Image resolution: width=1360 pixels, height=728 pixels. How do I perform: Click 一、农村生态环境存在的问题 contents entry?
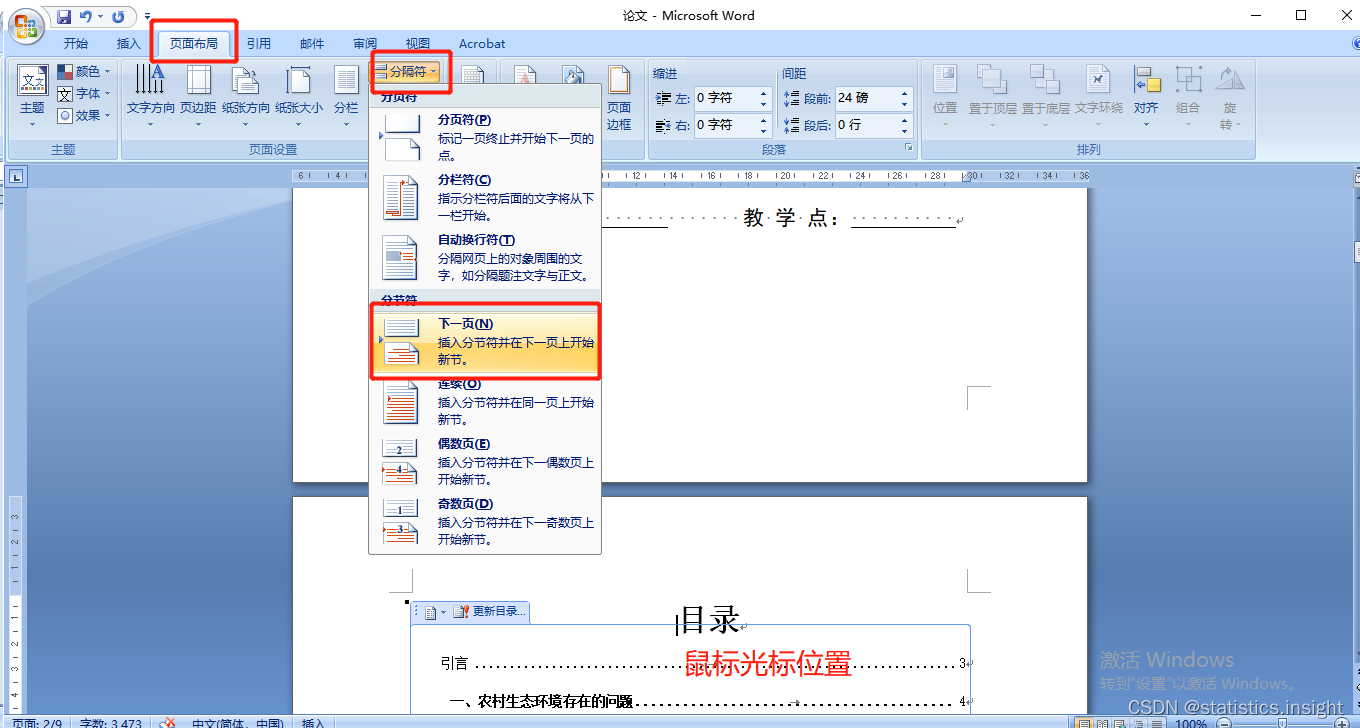coord(541,702)
